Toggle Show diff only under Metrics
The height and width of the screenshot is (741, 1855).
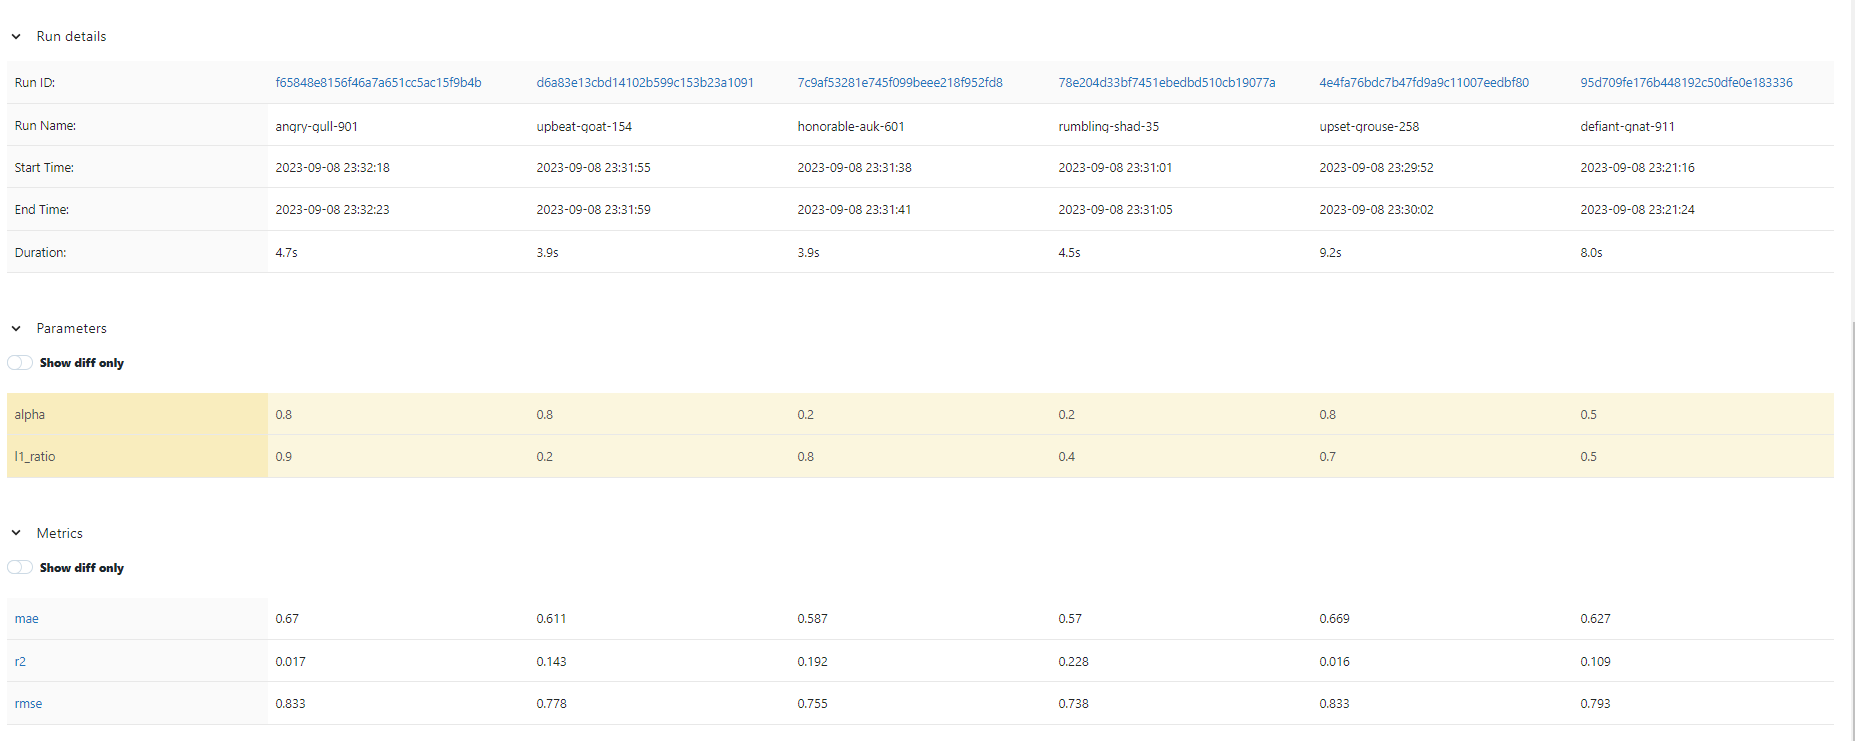click(x=20, y=568)
